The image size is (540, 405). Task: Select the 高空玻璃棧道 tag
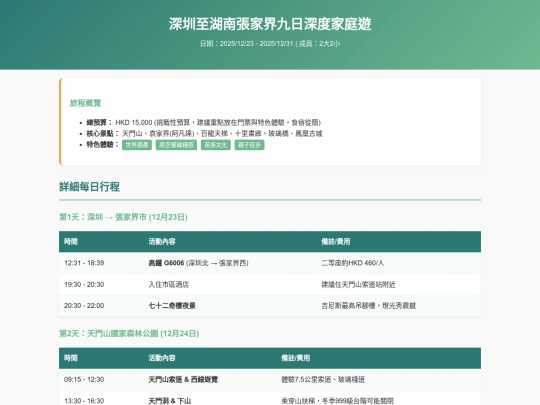point(176,145)
